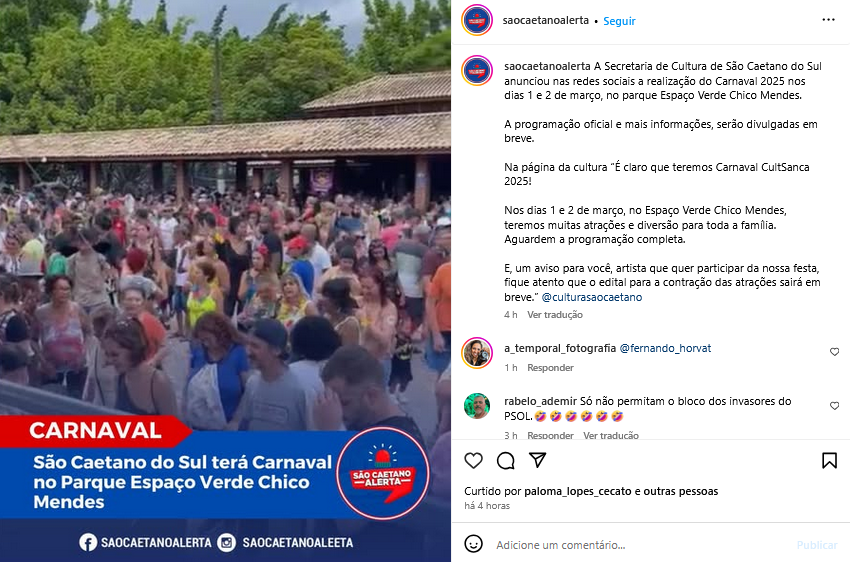Share post via paper plane icon
This screenshot has height=562, width=850.
click(537, 460)
